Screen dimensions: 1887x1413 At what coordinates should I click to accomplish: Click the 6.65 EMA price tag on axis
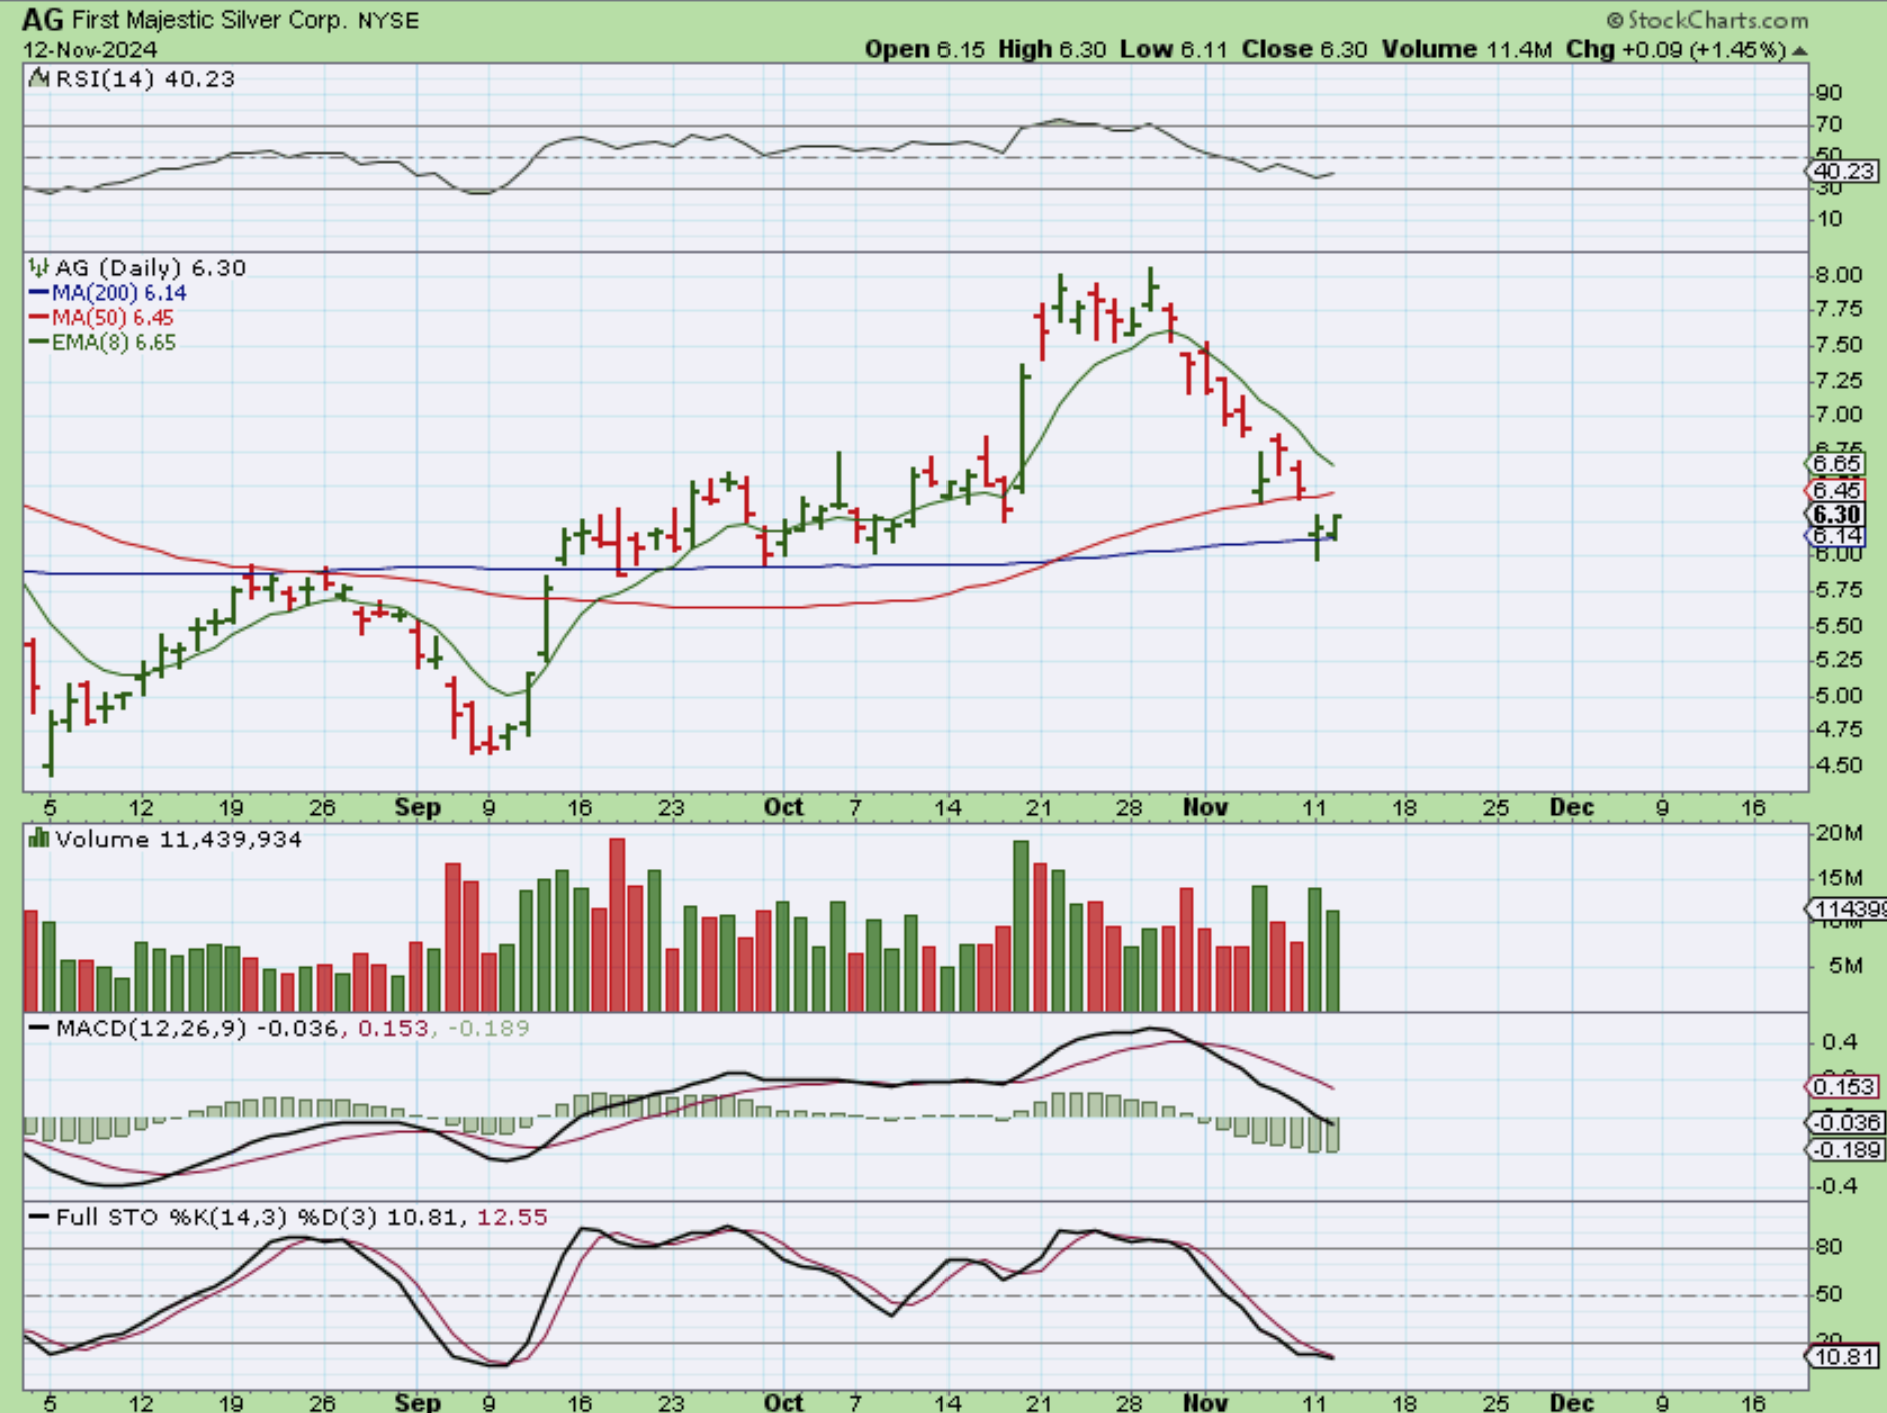point(1834,464)
